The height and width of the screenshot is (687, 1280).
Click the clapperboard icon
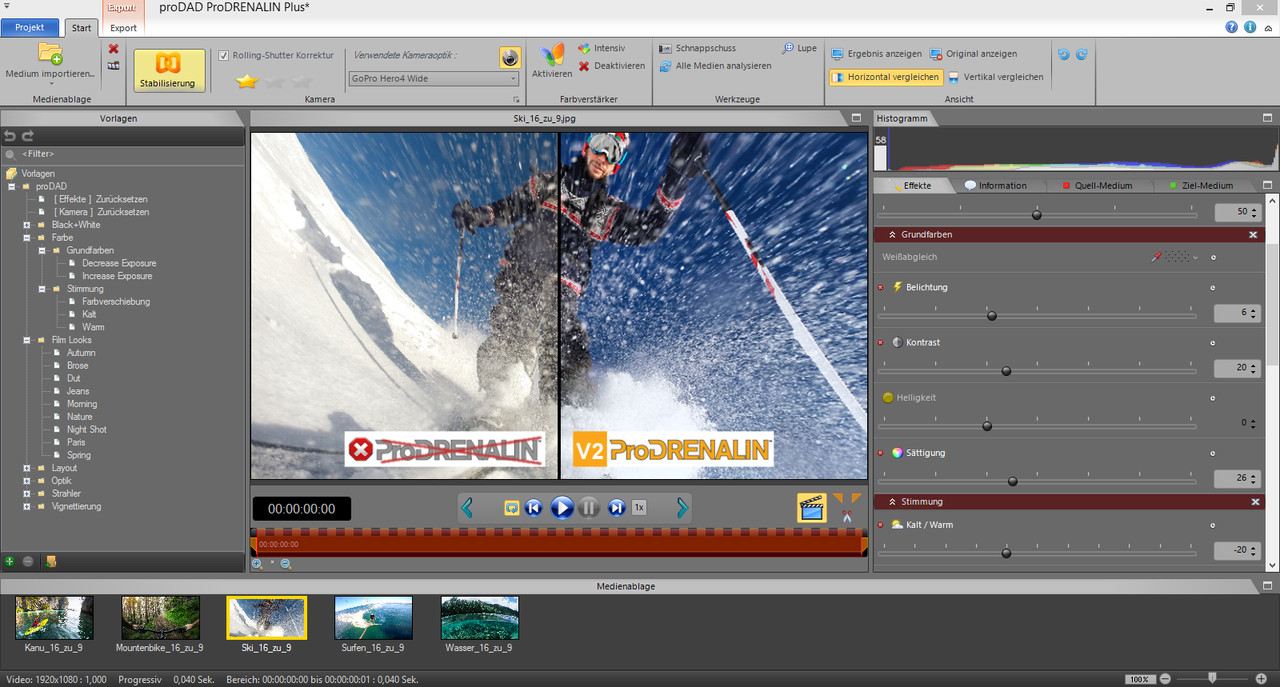[x=812, y=508]
